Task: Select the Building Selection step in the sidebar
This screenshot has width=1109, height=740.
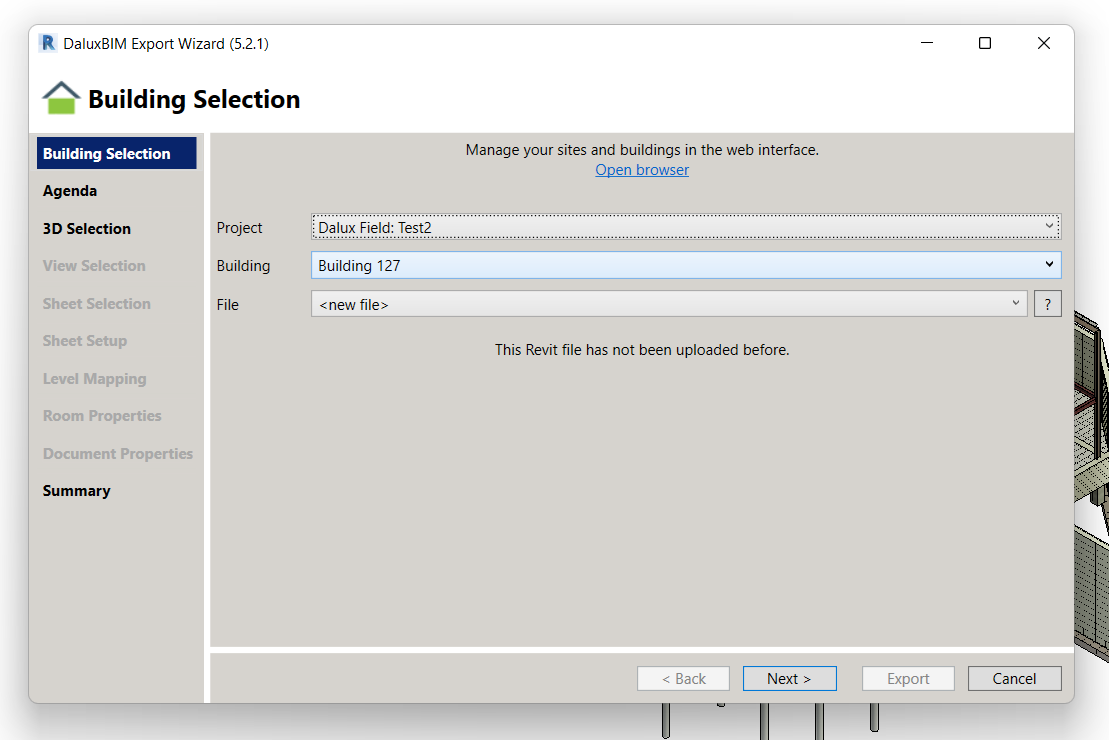Action: [117, 154]
